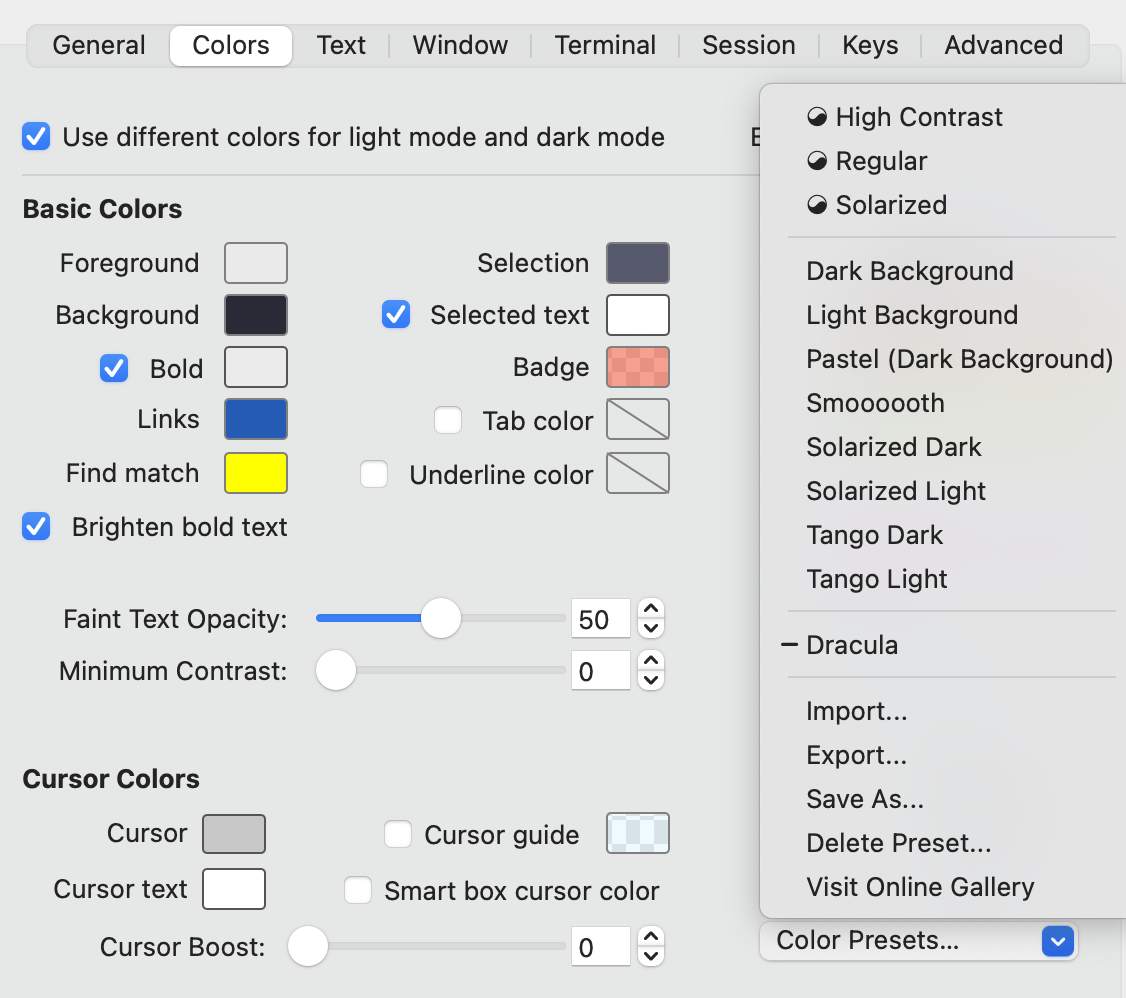Screen dimensions: 1126x998
Task: Open the Keys tab
Action: click(870, 45)
